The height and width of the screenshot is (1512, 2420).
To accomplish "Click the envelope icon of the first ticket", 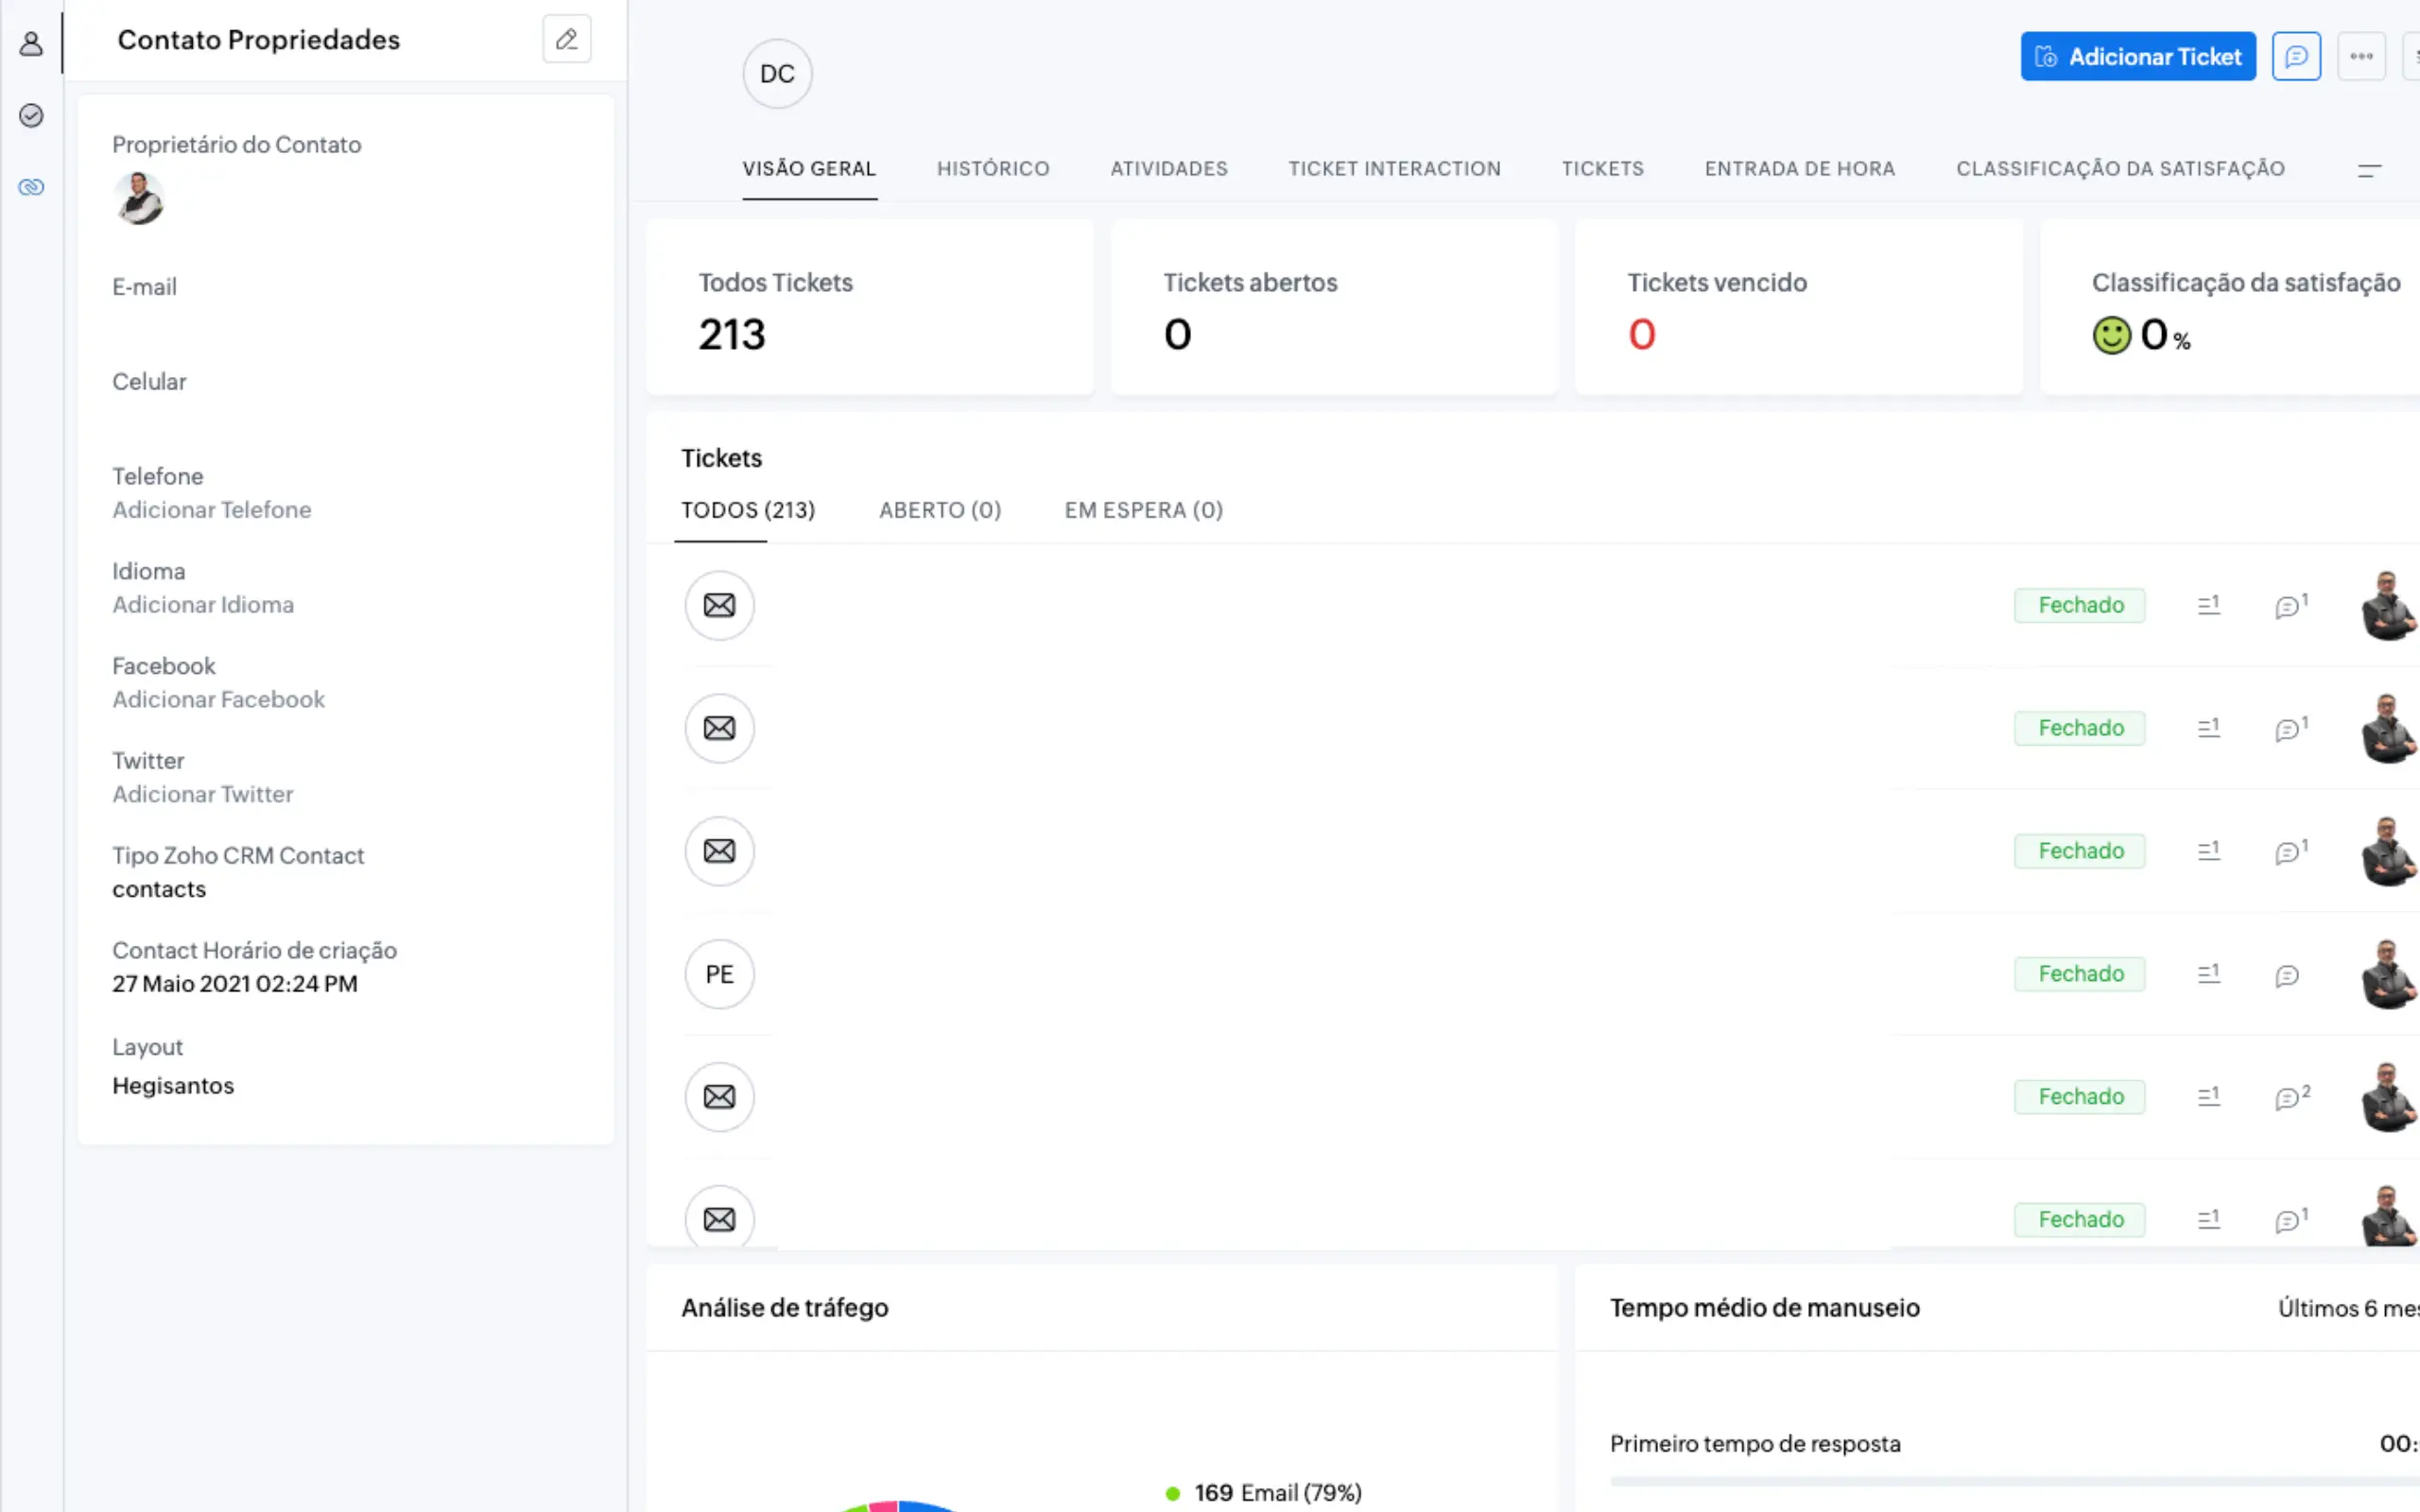I will 719,605.
